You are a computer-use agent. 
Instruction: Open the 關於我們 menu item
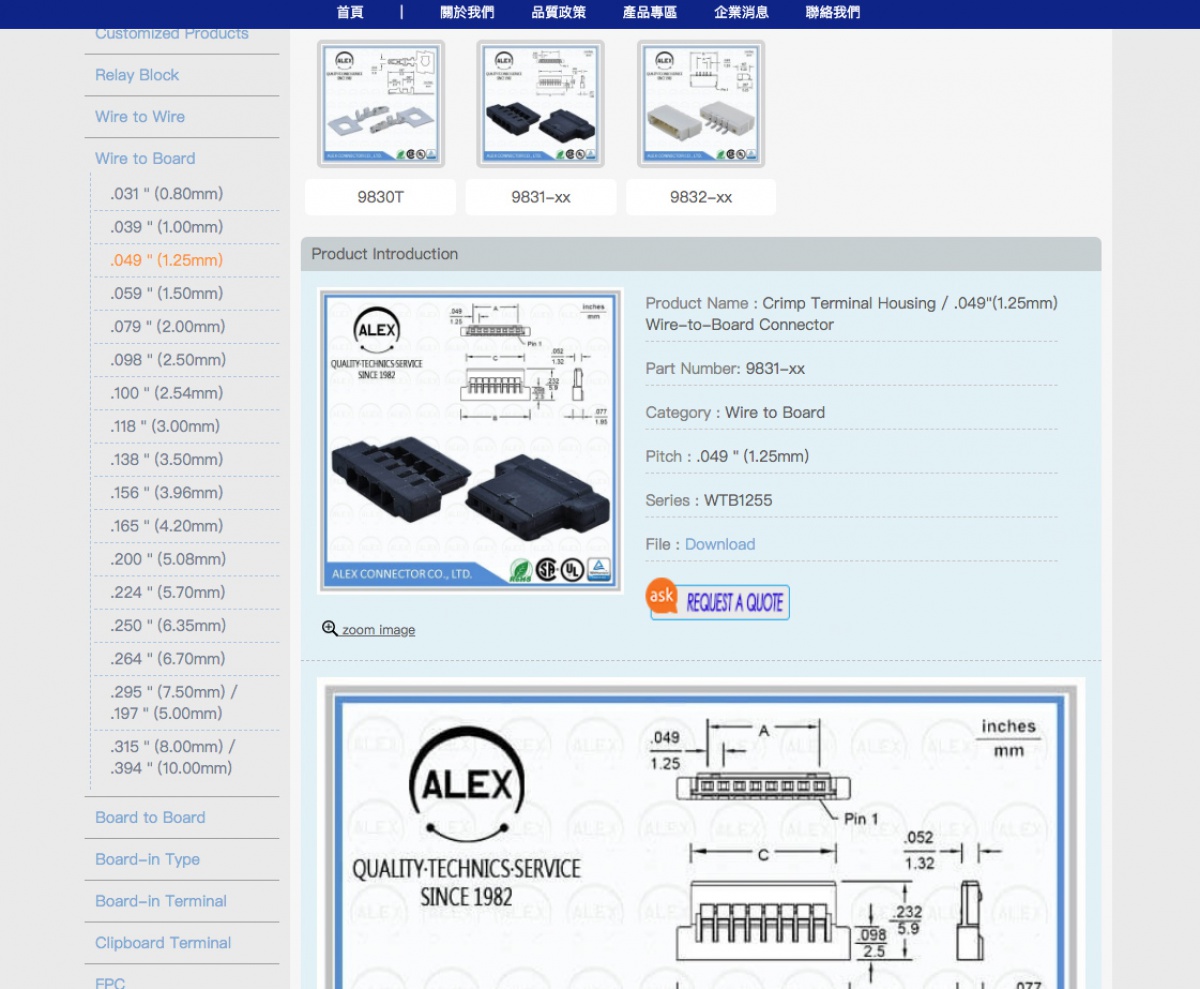coord(467,12)
